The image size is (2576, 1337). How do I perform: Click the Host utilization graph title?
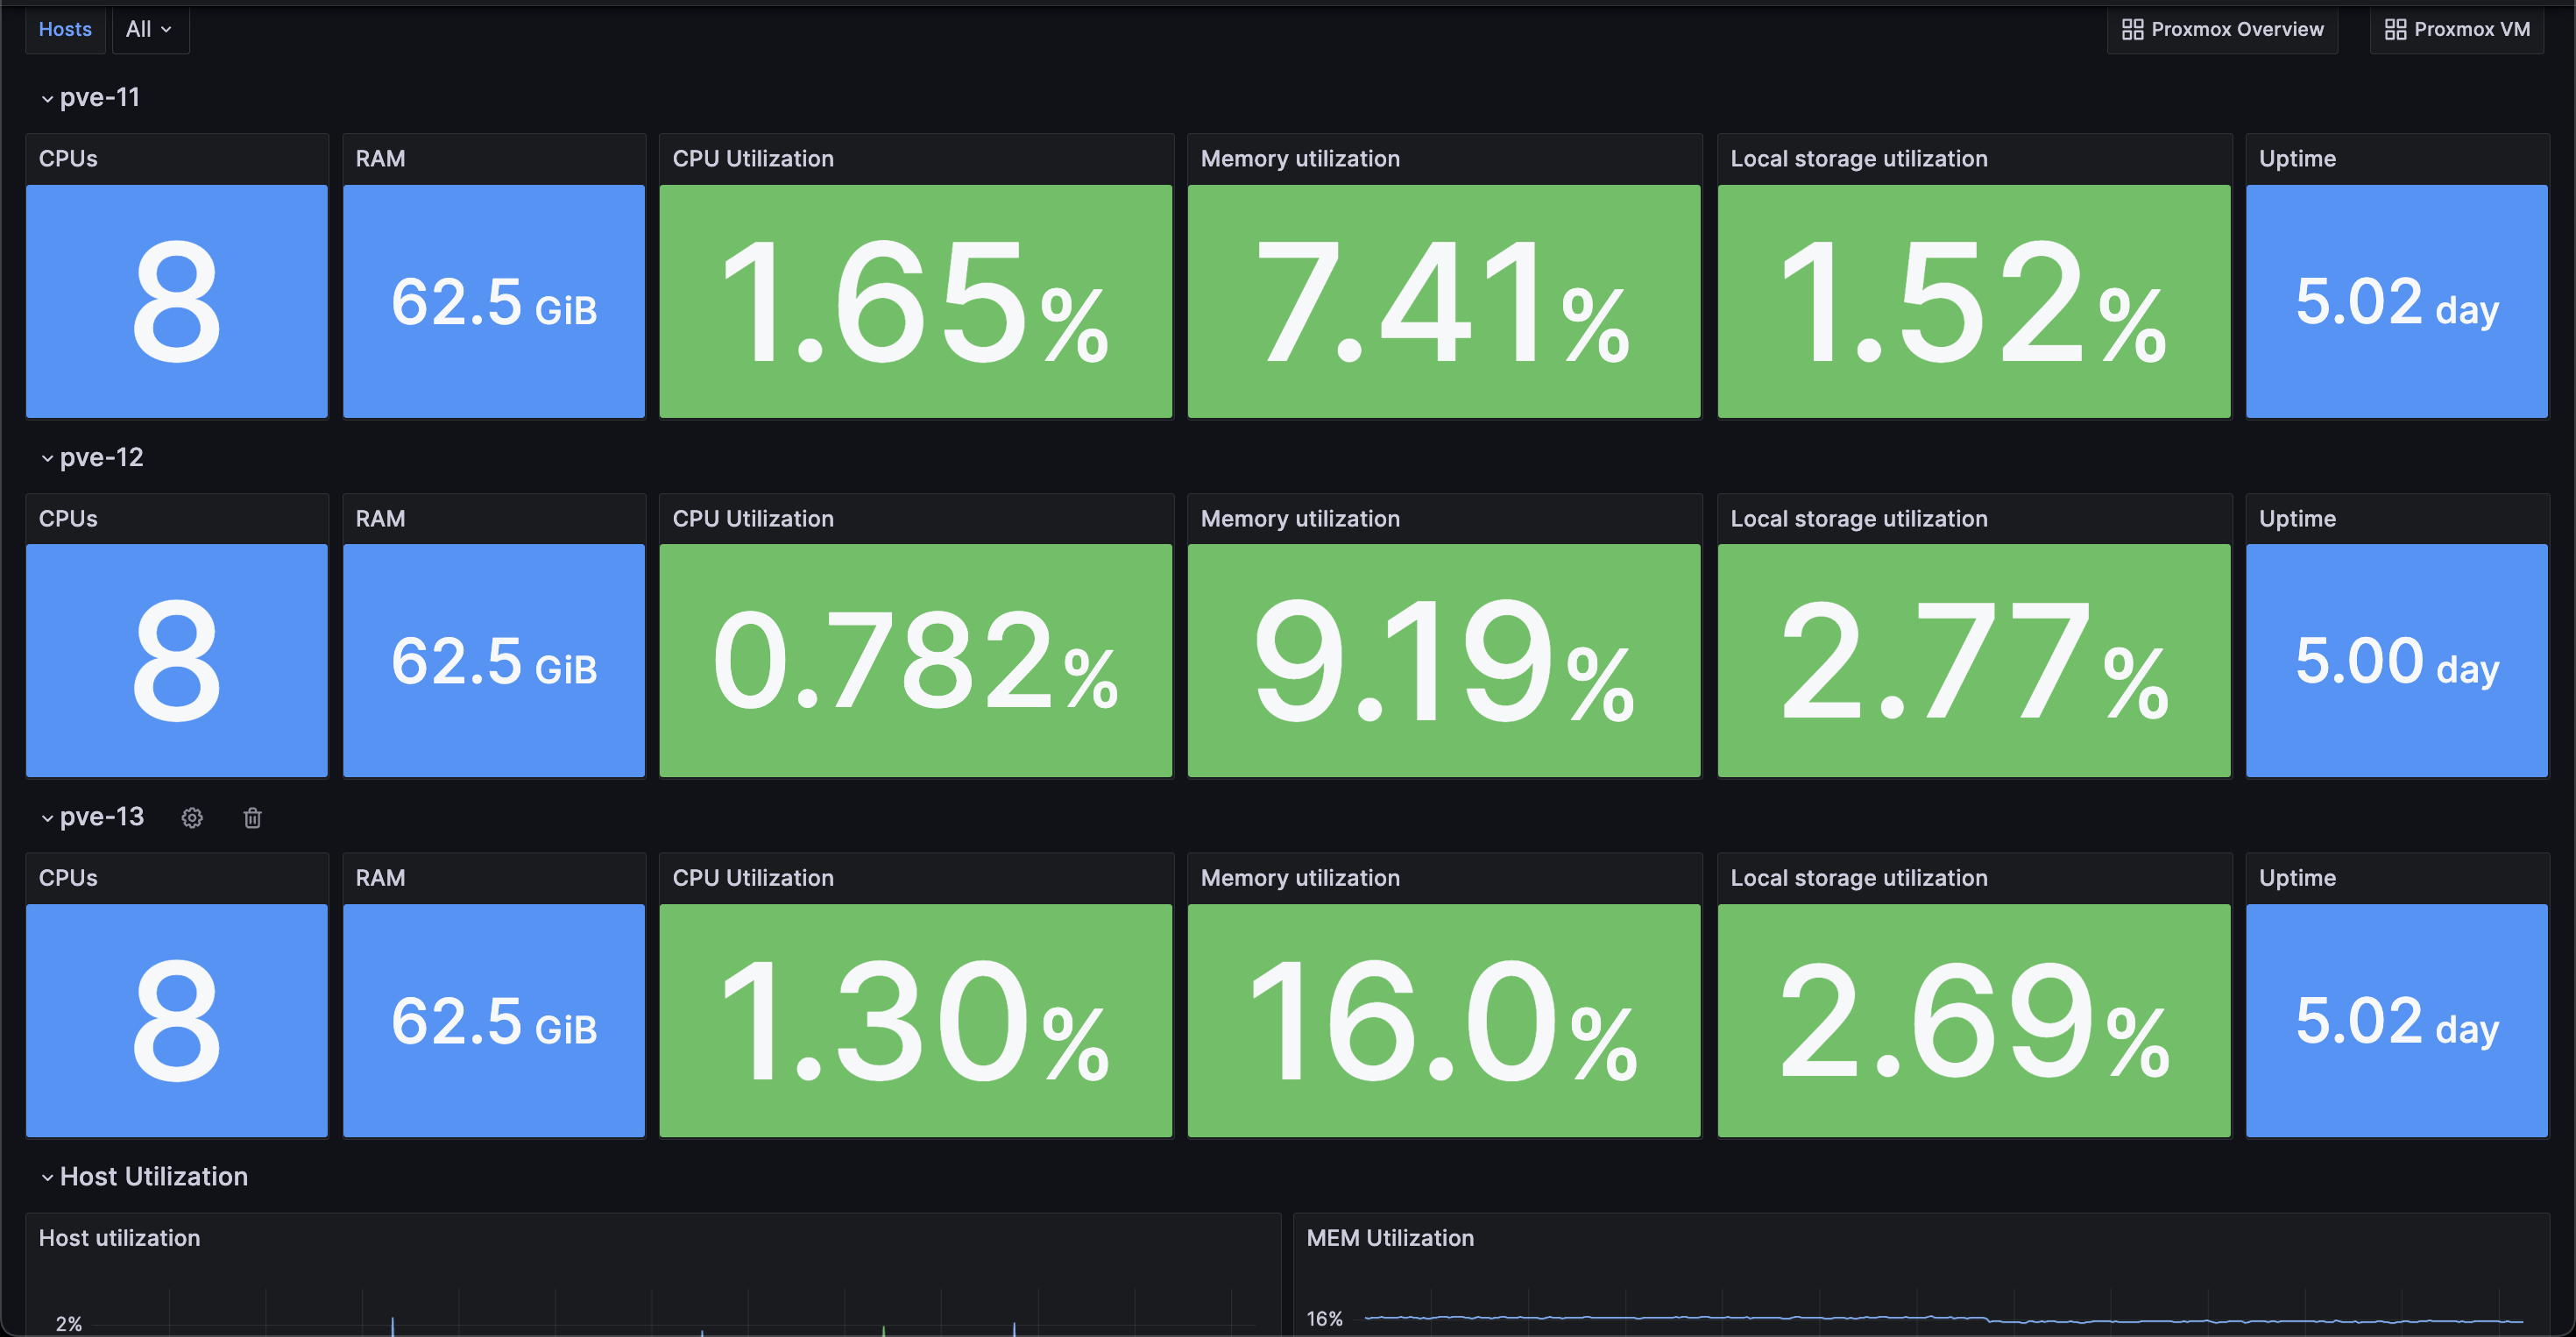click(x=119, y=1237)
